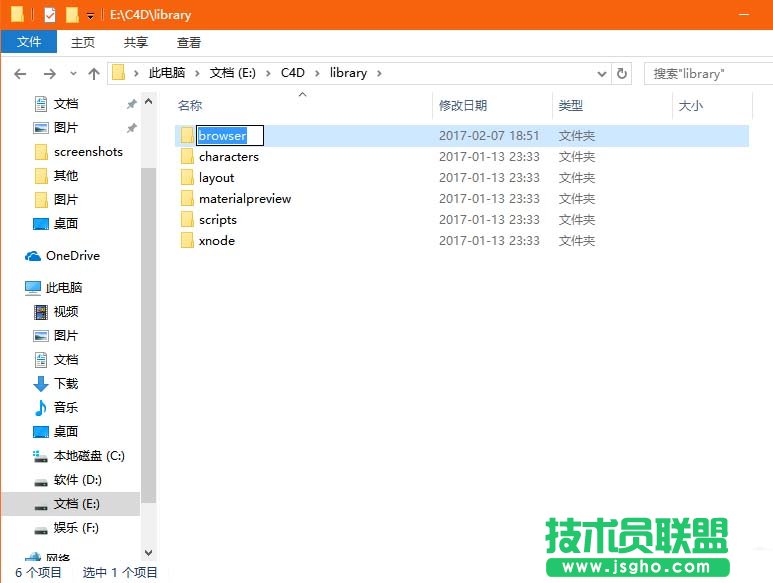This screenshot has height=583, width=773.
Task: Click 此电脑 in the address breadcrumb
Action: coord(167,73)
